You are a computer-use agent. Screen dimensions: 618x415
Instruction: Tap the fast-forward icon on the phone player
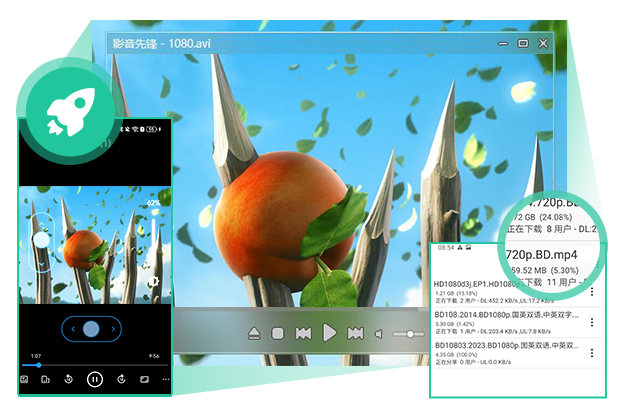click(x=121, y=379)
